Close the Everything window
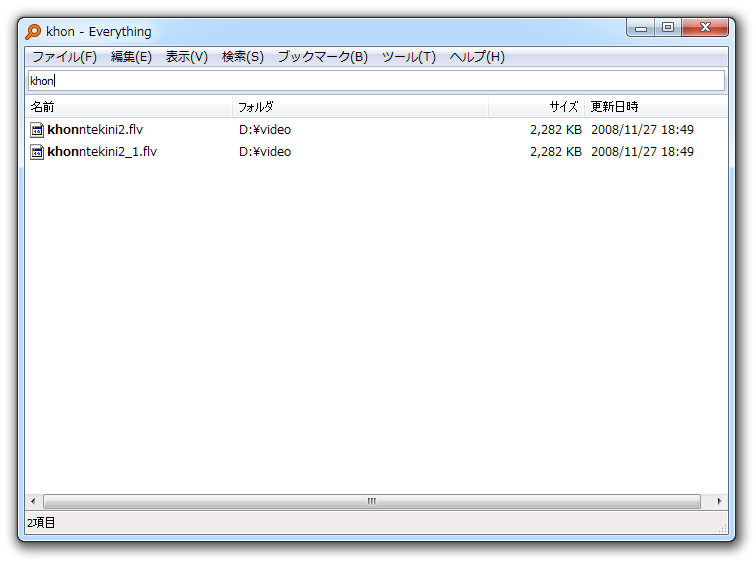 pos(705,28)
